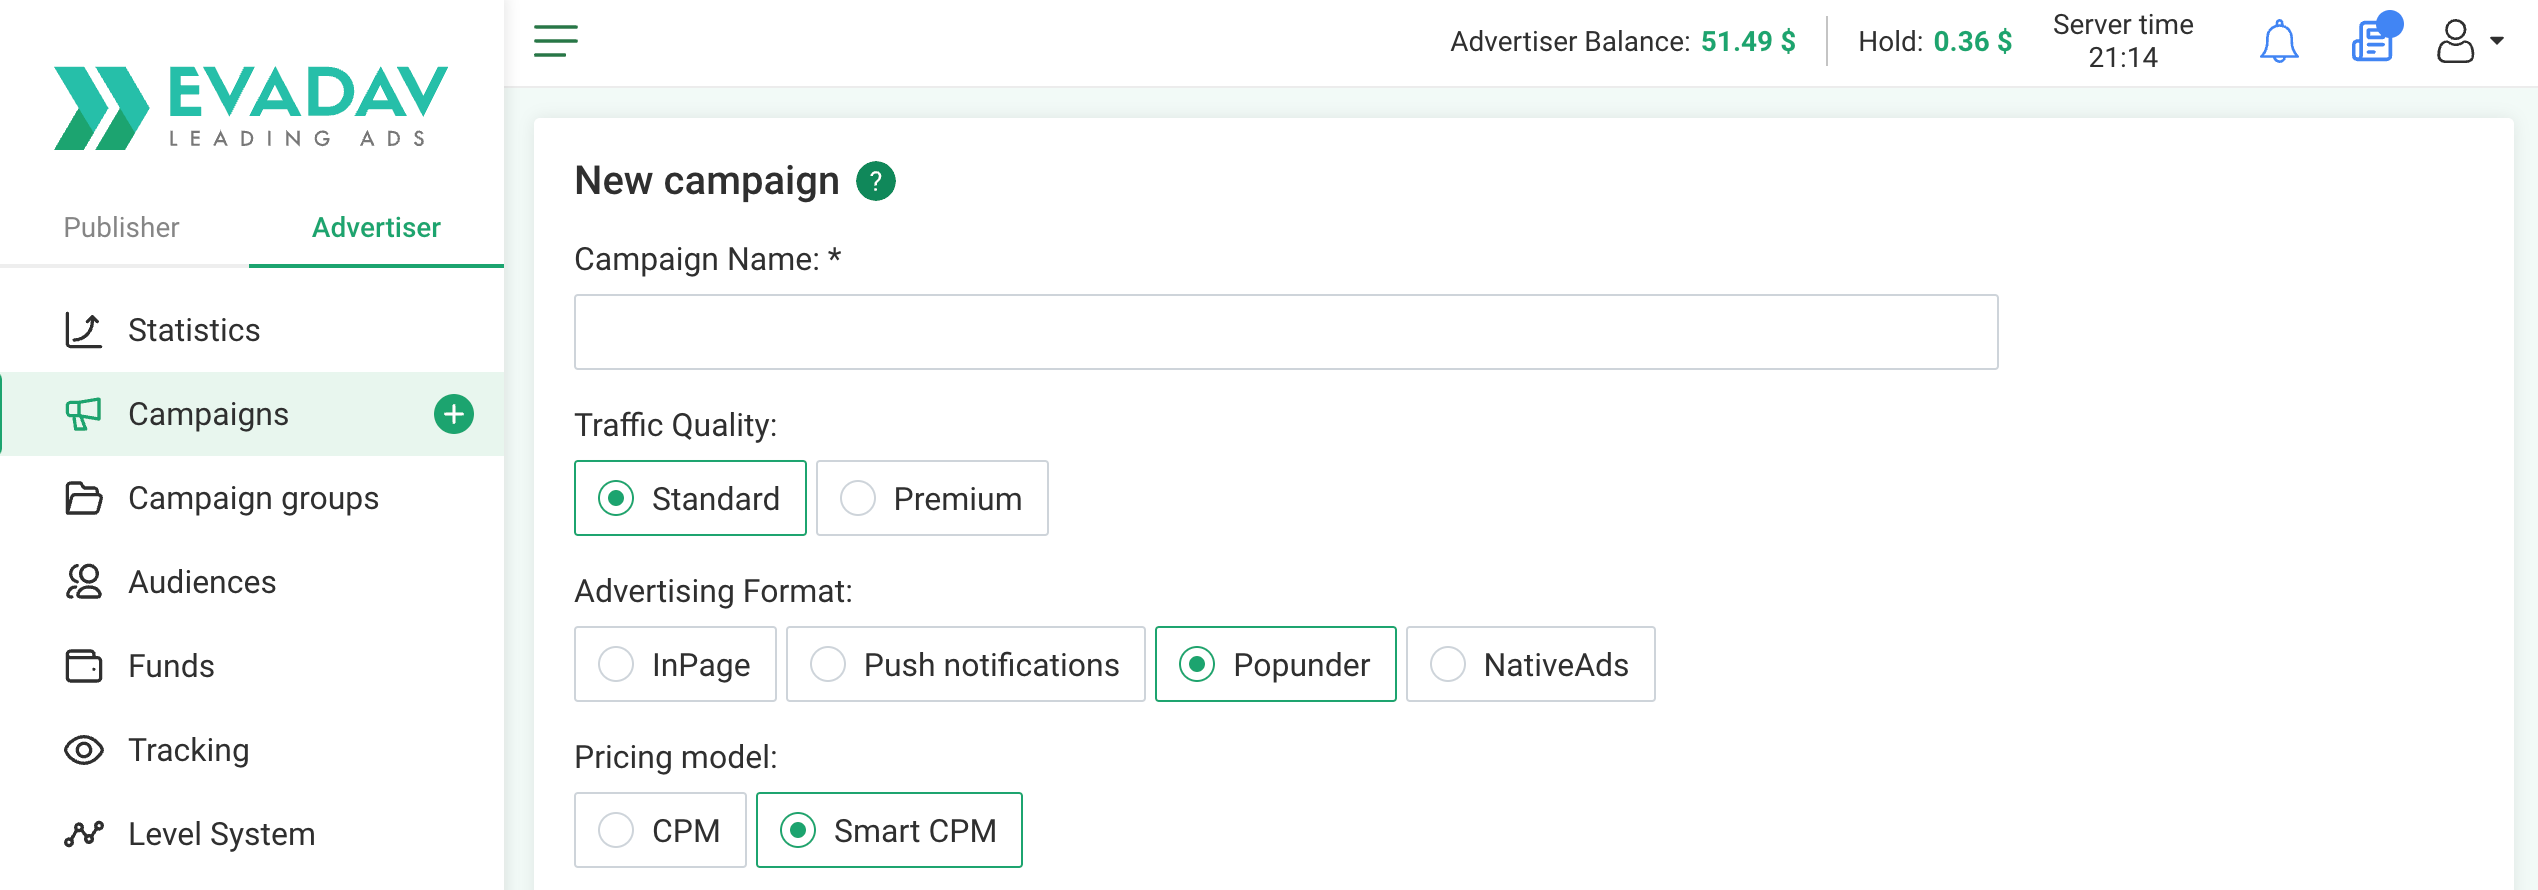The image size is (2538, 890).
Task: Focus the Campaign Name input field
Action: [x=1286, y=332]
